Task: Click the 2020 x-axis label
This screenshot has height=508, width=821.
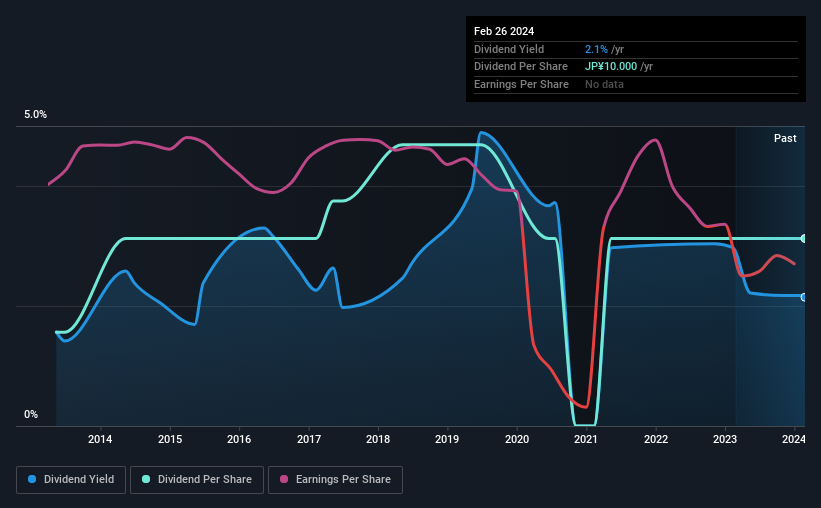Action: 517,439
